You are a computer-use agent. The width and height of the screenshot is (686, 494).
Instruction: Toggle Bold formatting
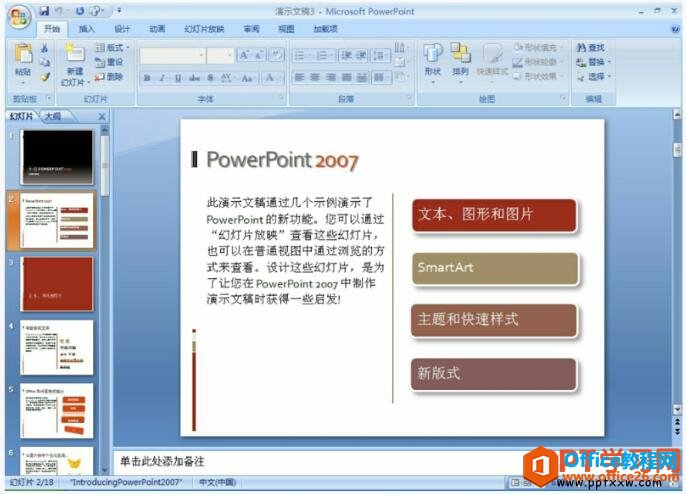[x=147, y=78]
